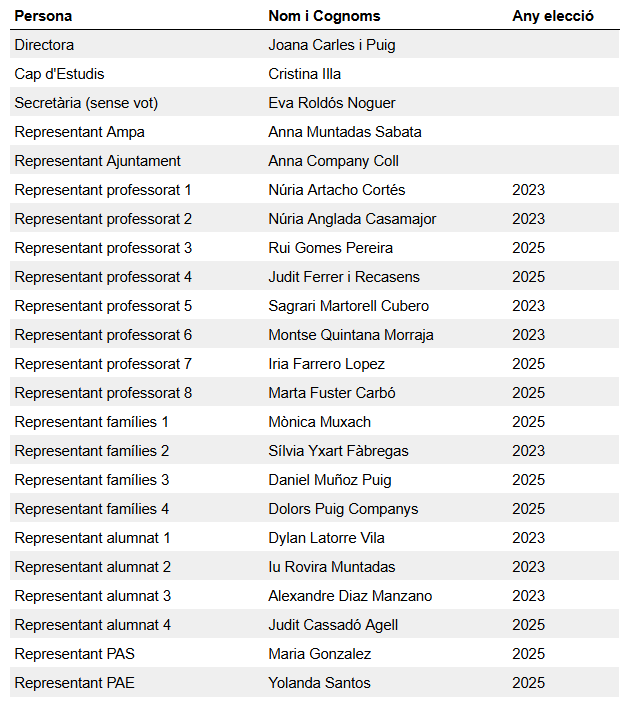Select 'Representant famílies 1' cell
This screenshot has height=706, width=631.
(x=92, y=422)
